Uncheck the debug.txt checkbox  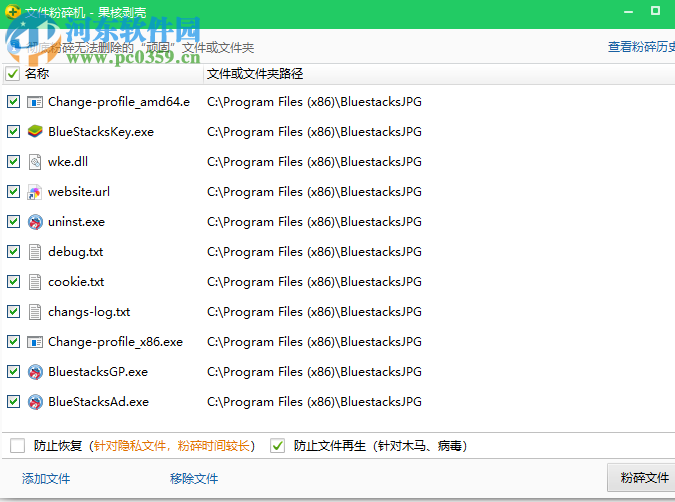point(13,251)
